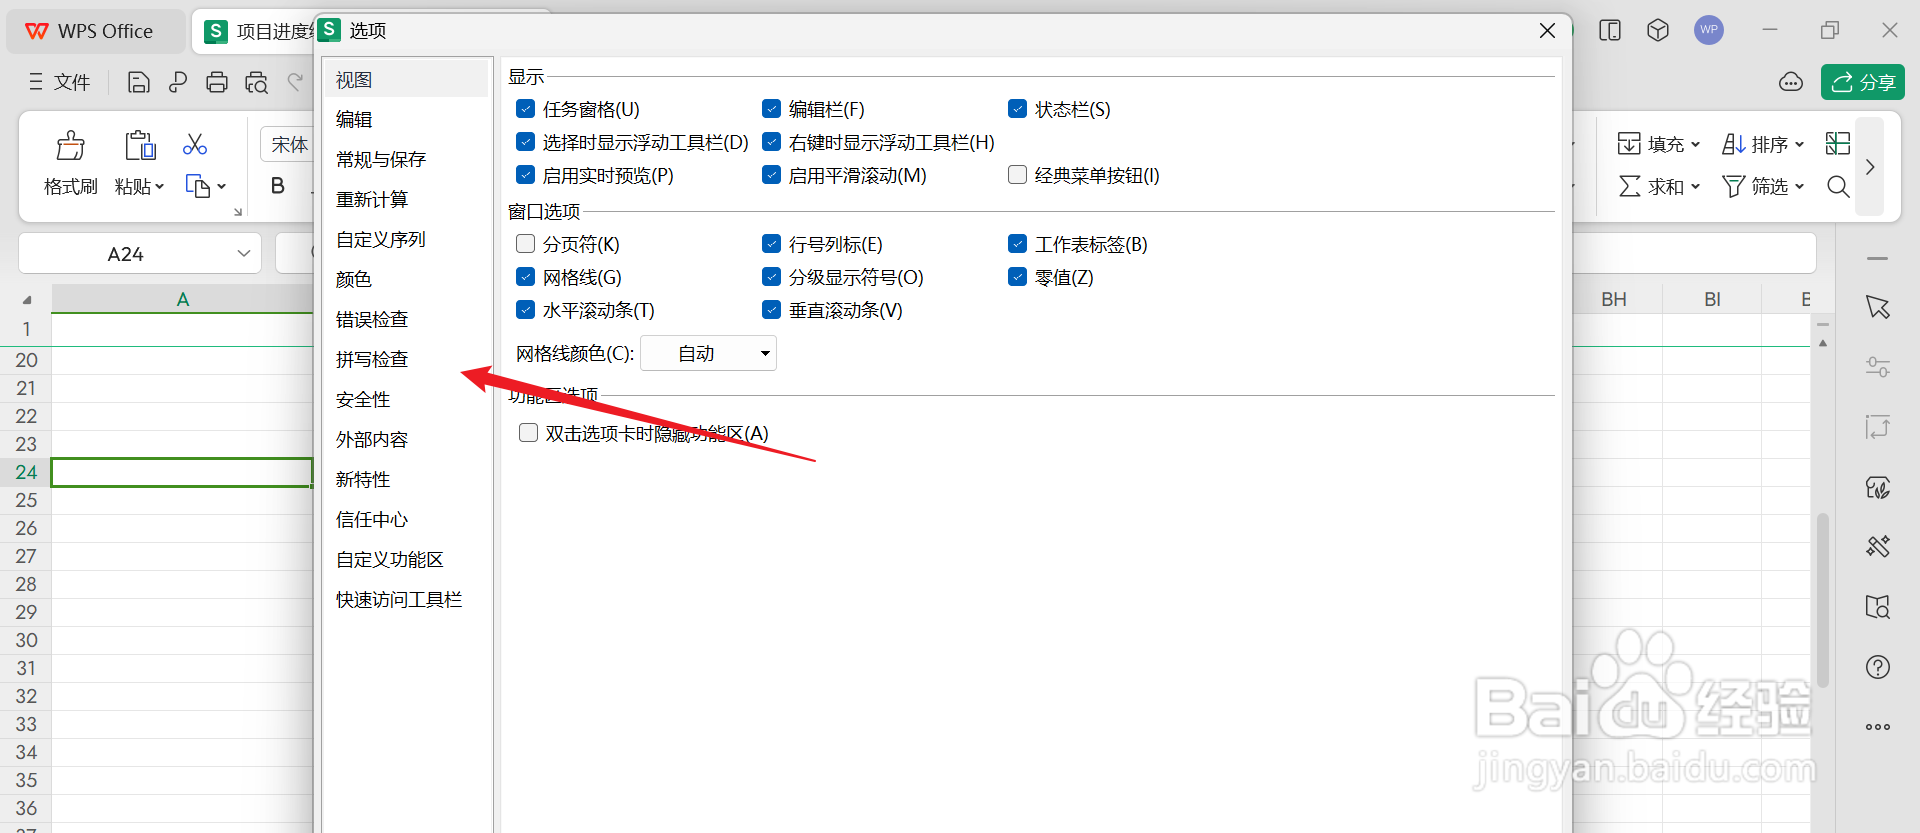Screen dimensions: 1920x833
Task: Open the 网格线颜色 自动 dropdown
Action: click(x=708, y=353)
